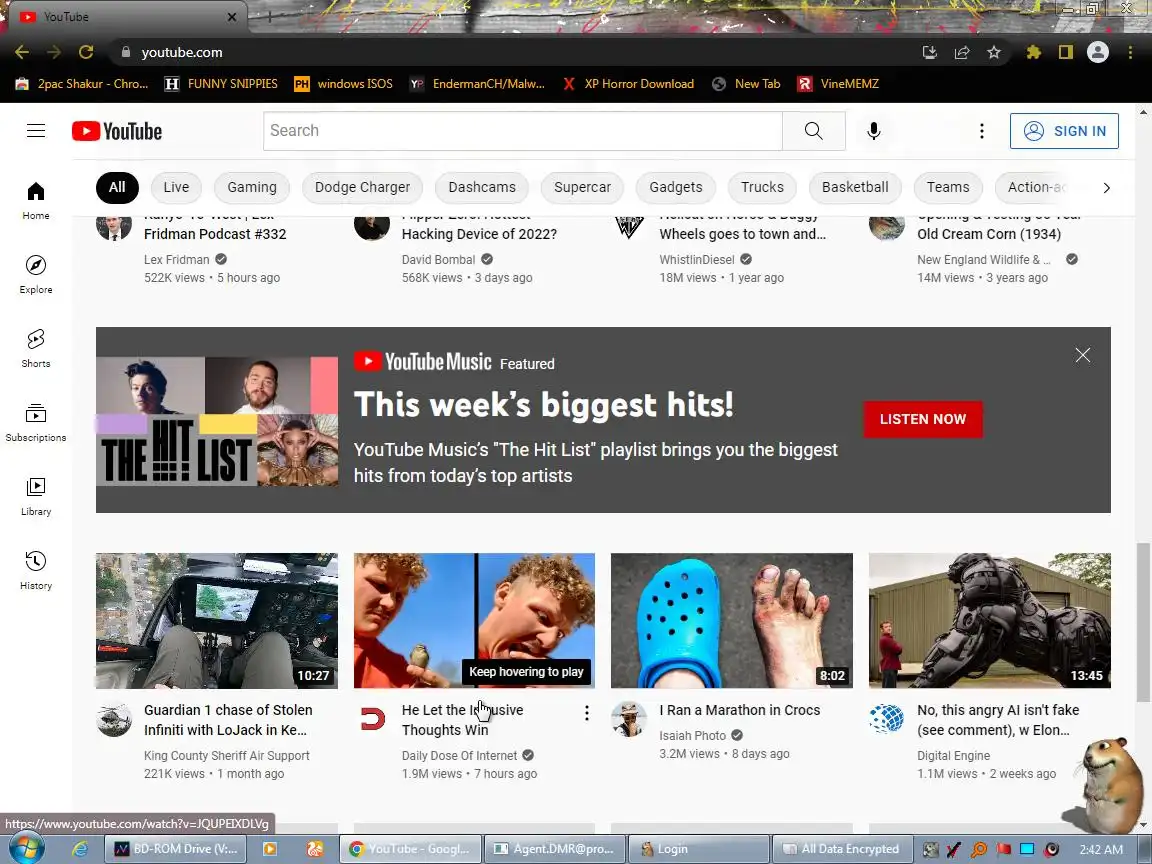Select the Live filter chip
This screenshot has height=864, width=1152.
(x=176, y=187)
